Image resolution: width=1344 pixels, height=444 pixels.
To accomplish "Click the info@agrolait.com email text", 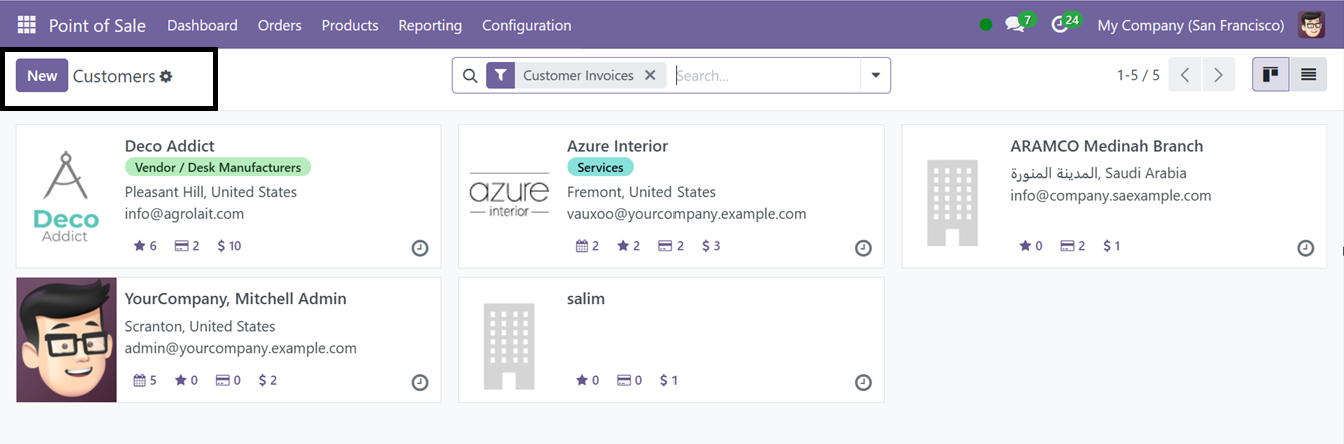I will 184,214.
